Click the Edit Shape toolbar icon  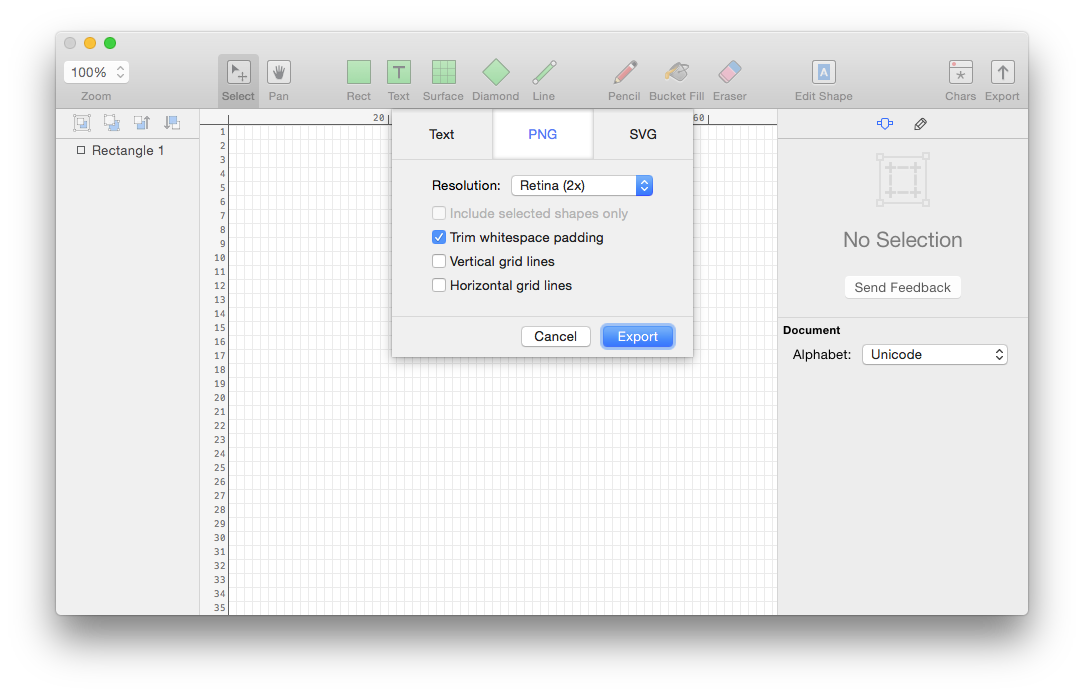coord(823,73)
